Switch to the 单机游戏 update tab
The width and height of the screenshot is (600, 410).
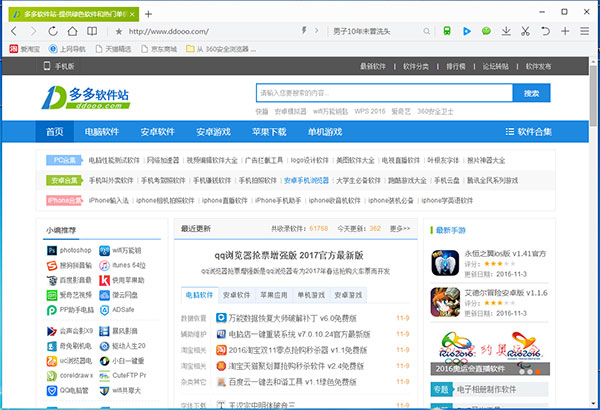click(311, 295)
